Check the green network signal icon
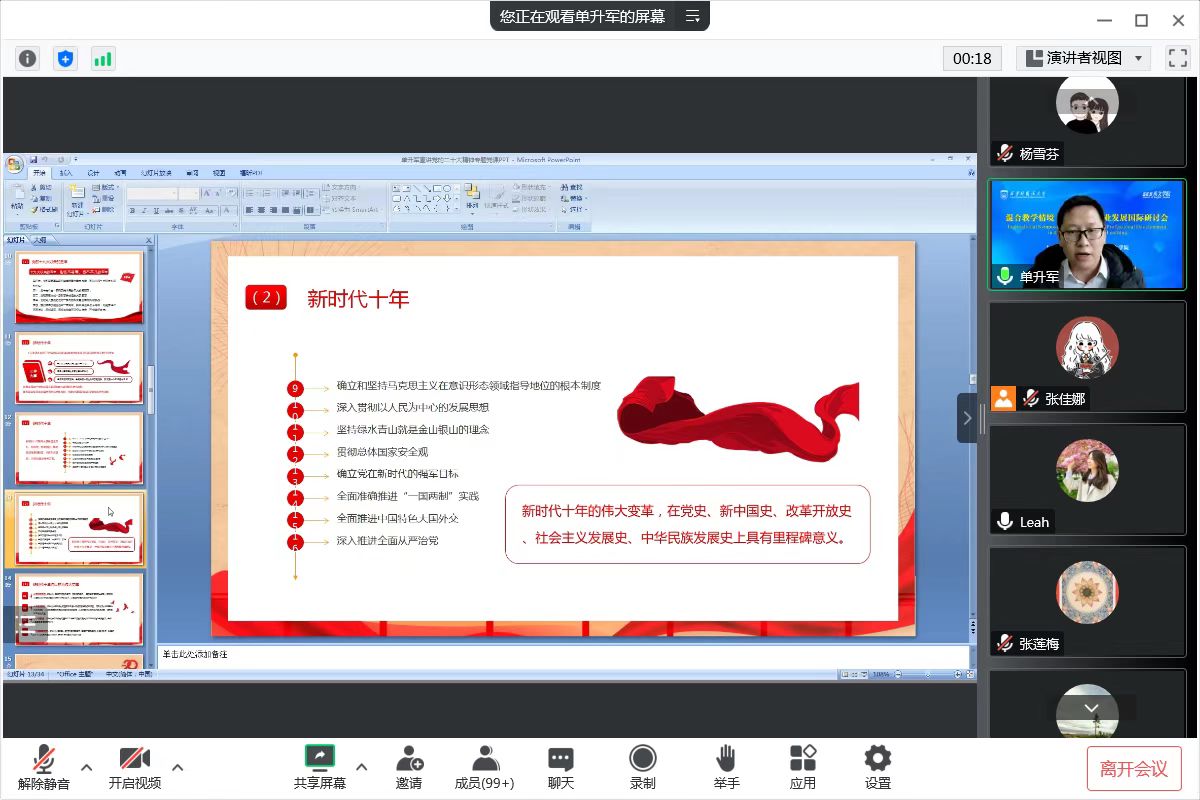 coord(103,58)
